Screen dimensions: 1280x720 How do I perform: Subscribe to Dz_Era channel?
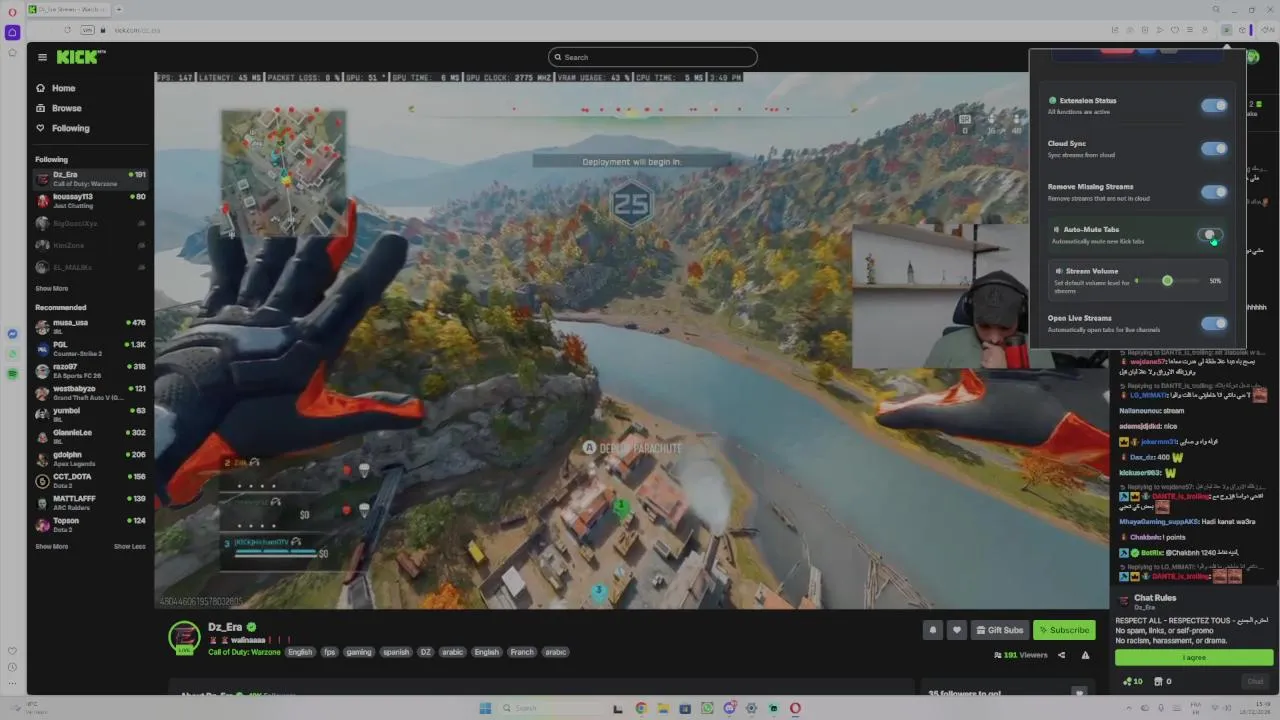point(1064,630)
